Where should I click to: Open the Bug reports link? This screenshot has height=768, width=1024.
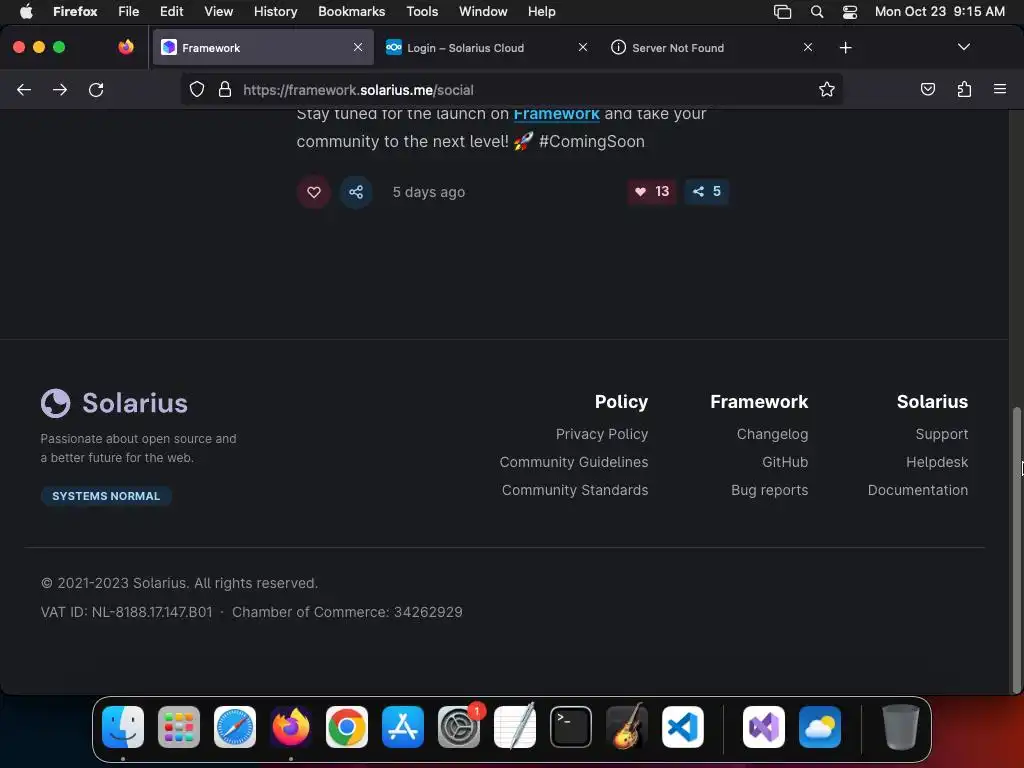[x=769, y=490]
